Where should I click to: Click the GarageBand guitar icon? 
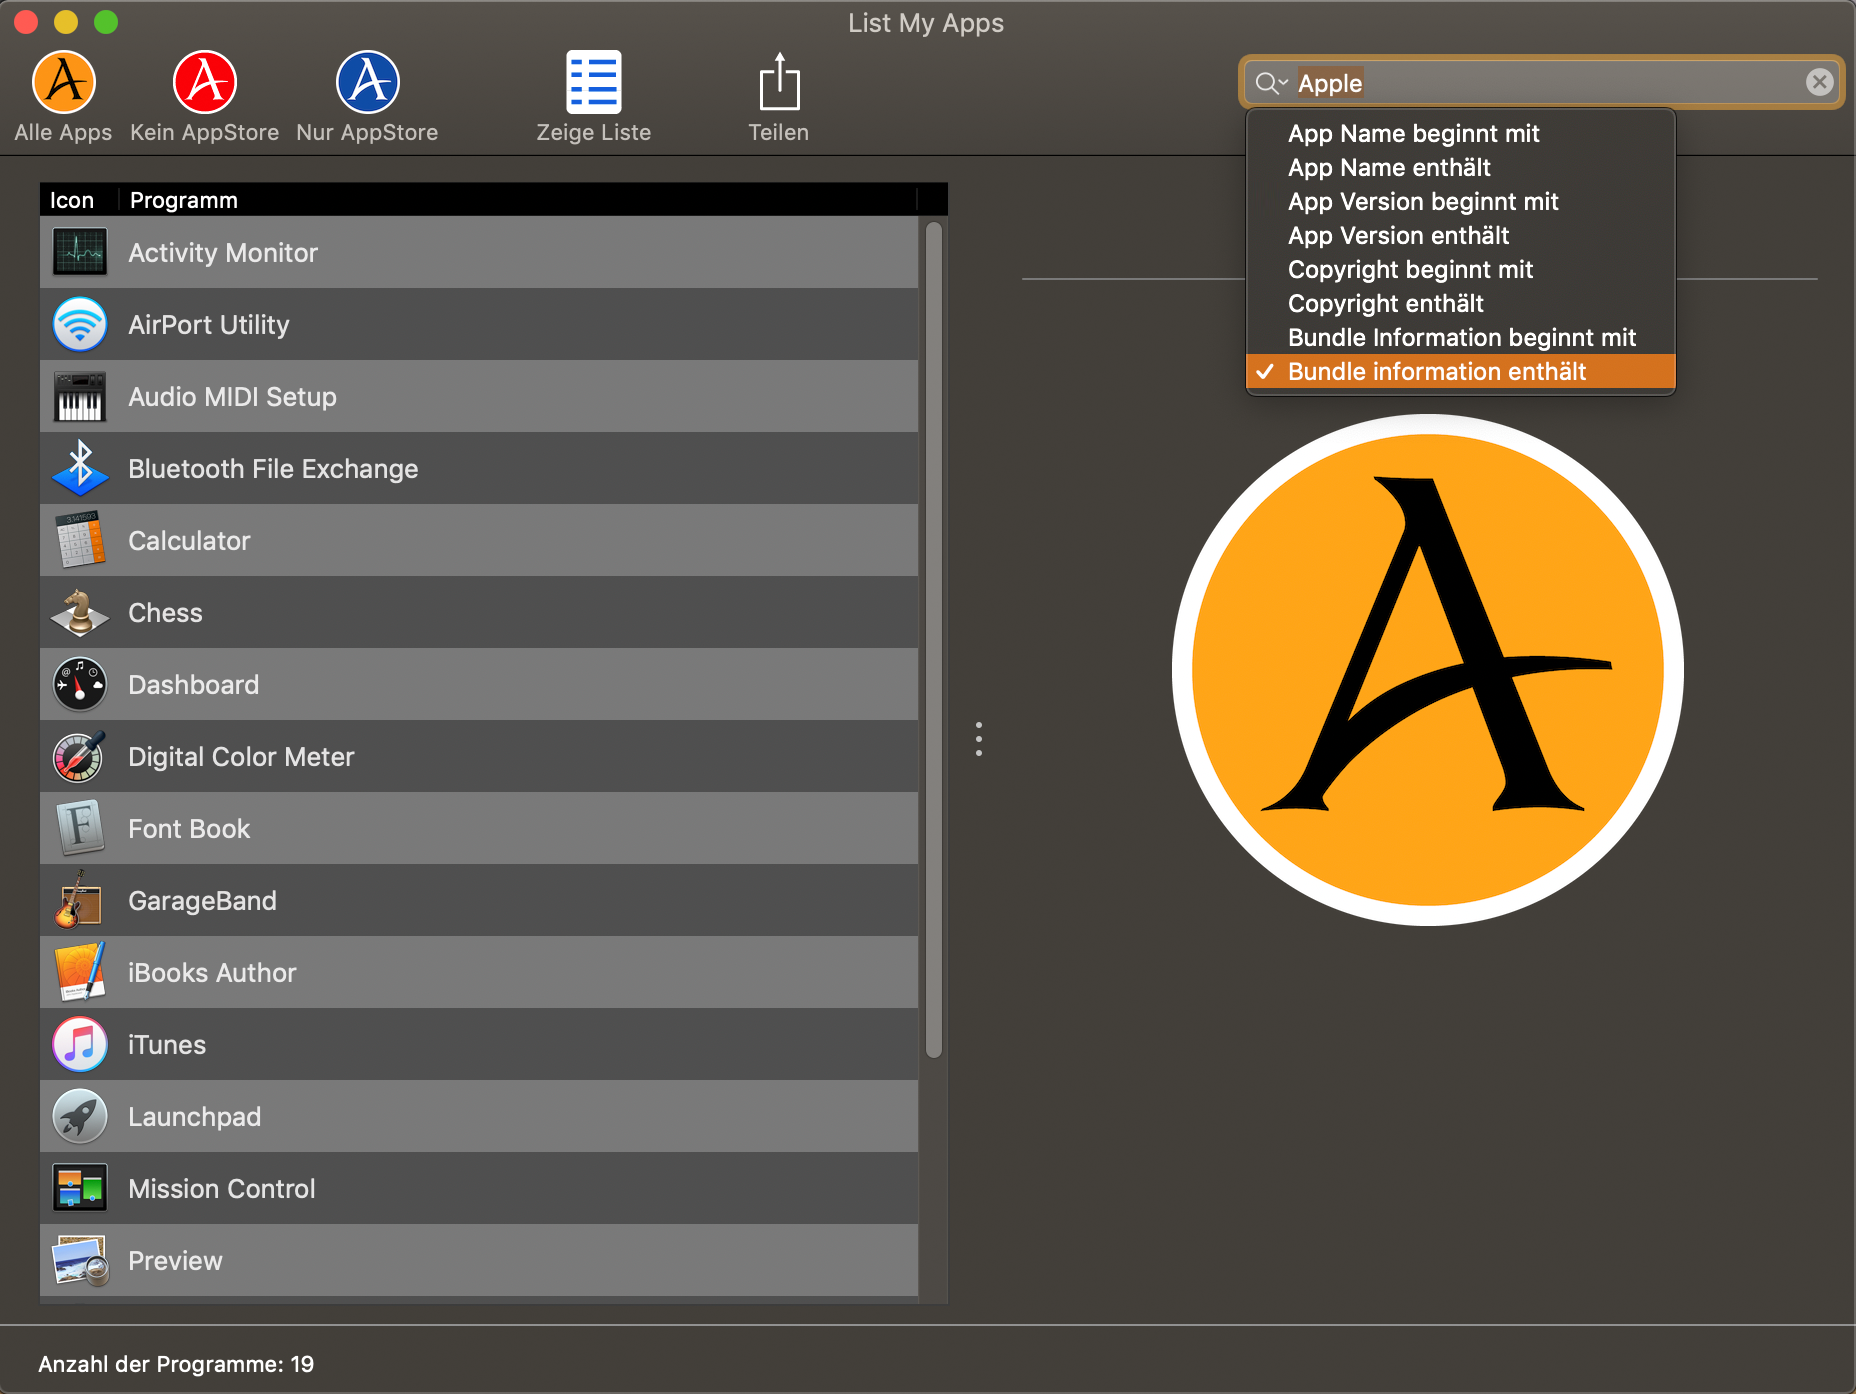point(80,900)
